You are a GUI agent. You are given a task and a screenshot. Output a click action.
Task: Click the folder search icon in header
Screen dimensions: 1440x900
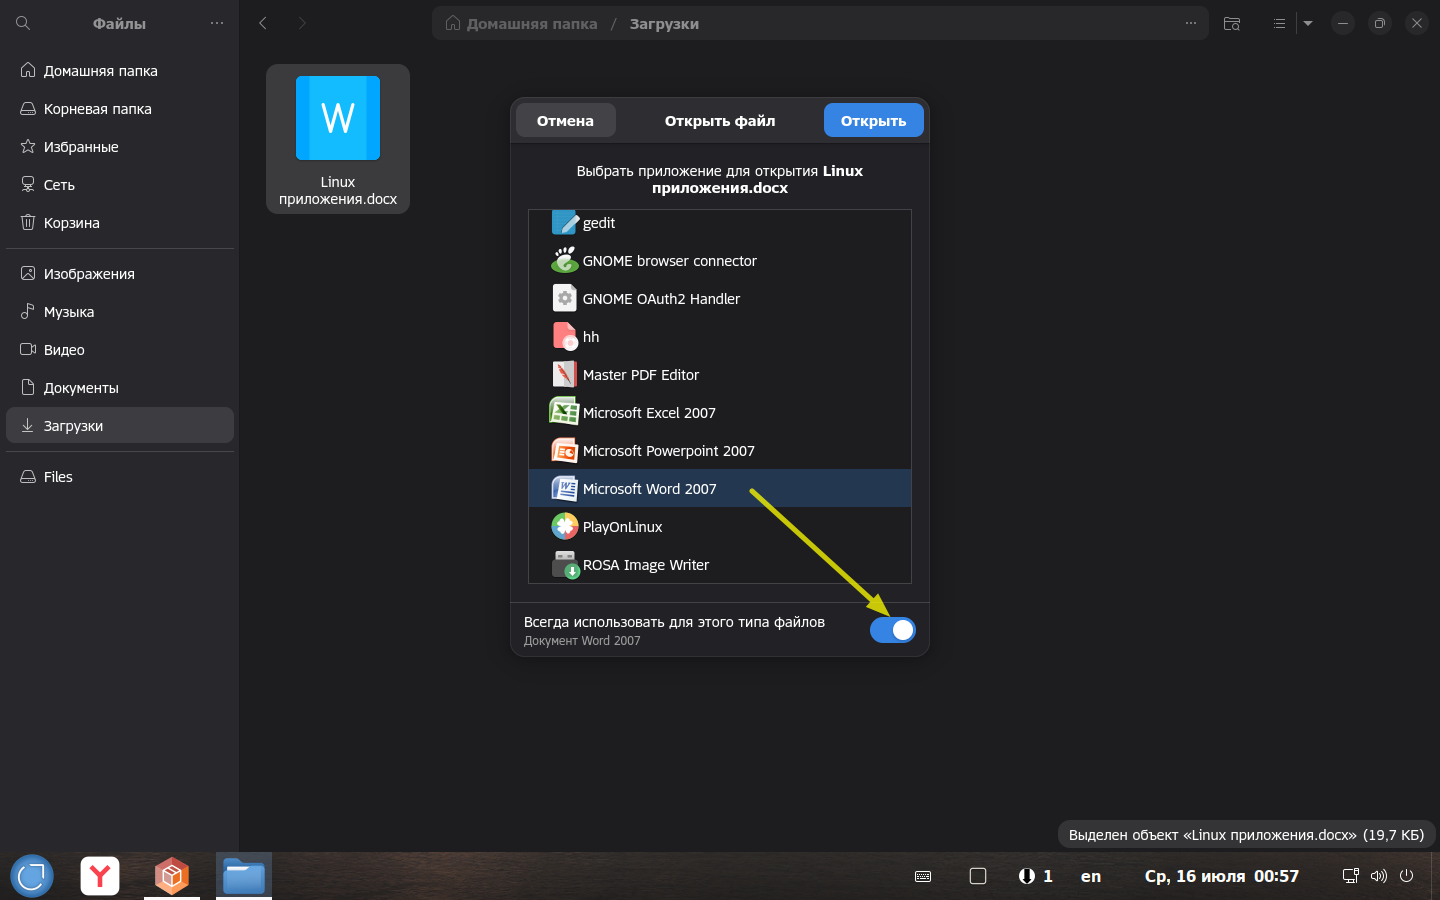coord(1232,23)
